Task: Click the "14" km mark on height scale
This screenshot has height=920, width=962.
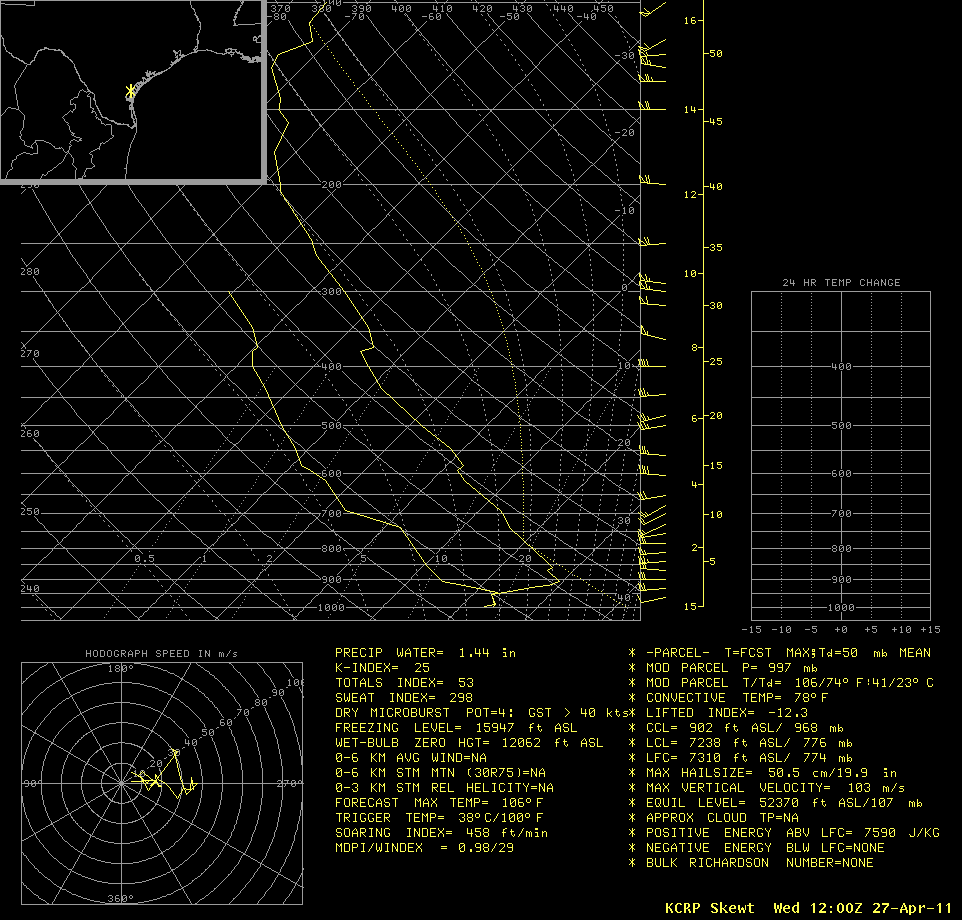Action: point(690,110)
